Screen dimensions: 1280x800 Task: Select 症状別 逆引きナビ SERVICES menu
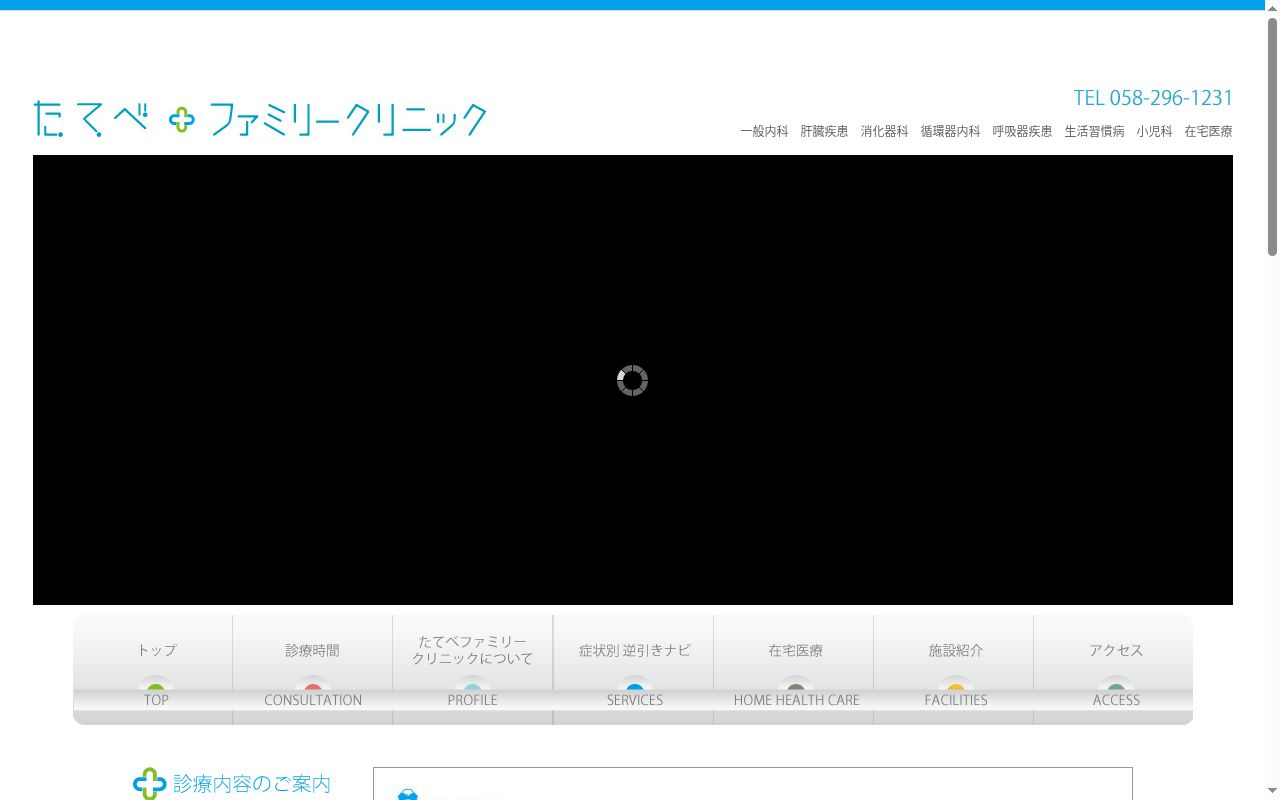(634, 670)
